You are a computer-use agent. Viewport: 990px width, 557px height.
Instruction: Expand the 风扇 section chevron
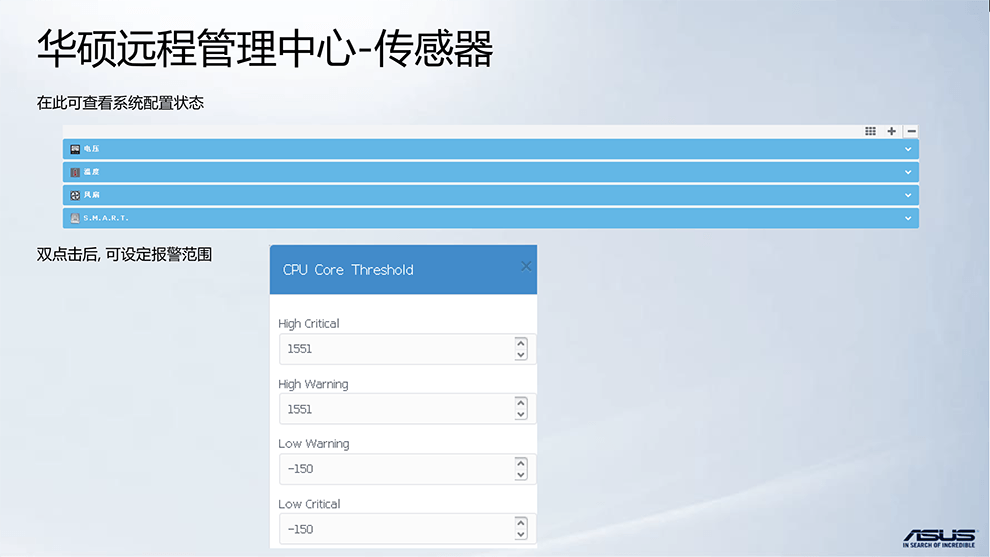pyautogui.click(x=908, y=195)
